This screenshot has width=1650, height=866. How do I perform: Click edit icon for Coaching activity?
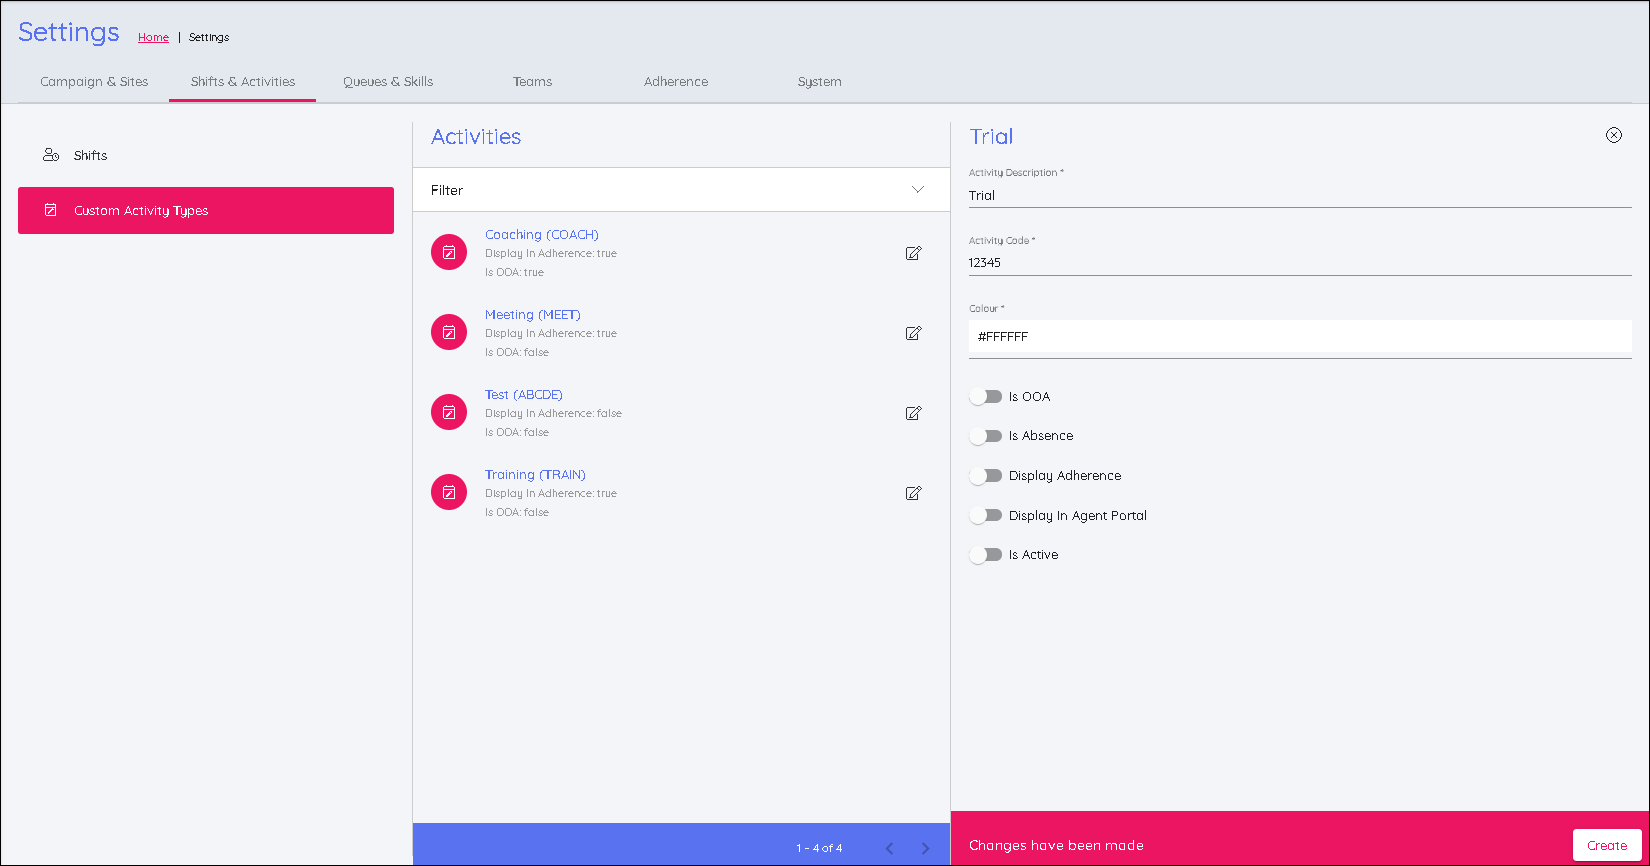913,253
